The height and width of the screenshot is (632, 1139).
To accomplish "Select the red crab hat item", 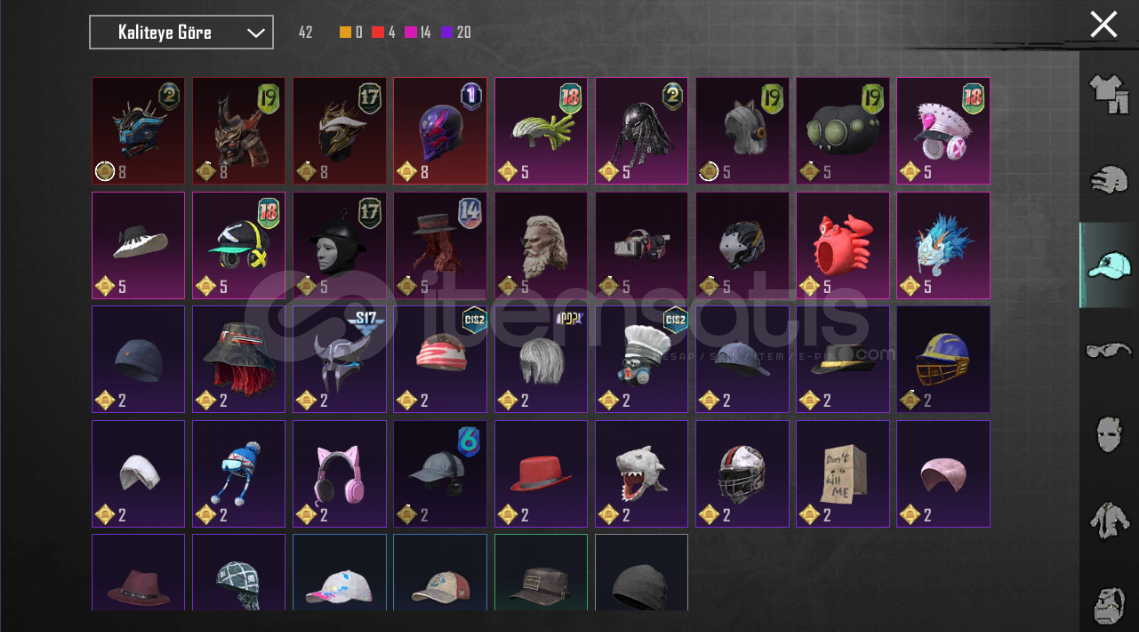I will pyautogui.click(x=842, y=246).
